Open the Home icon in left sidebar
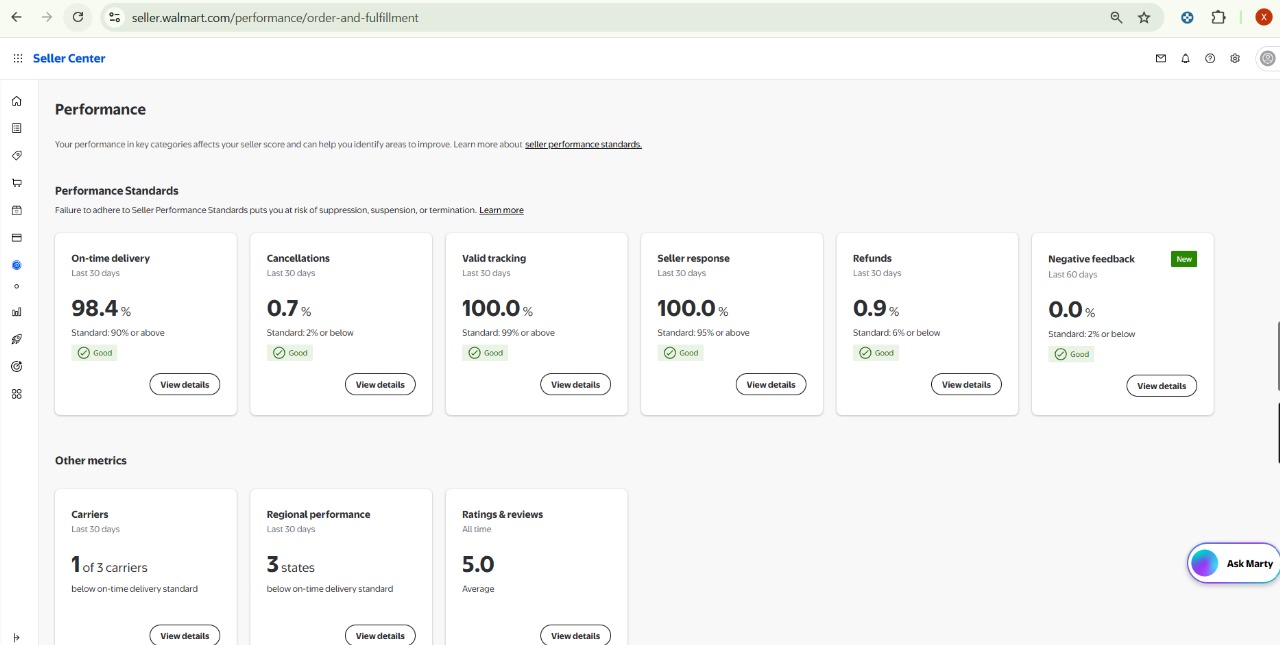 16,101
